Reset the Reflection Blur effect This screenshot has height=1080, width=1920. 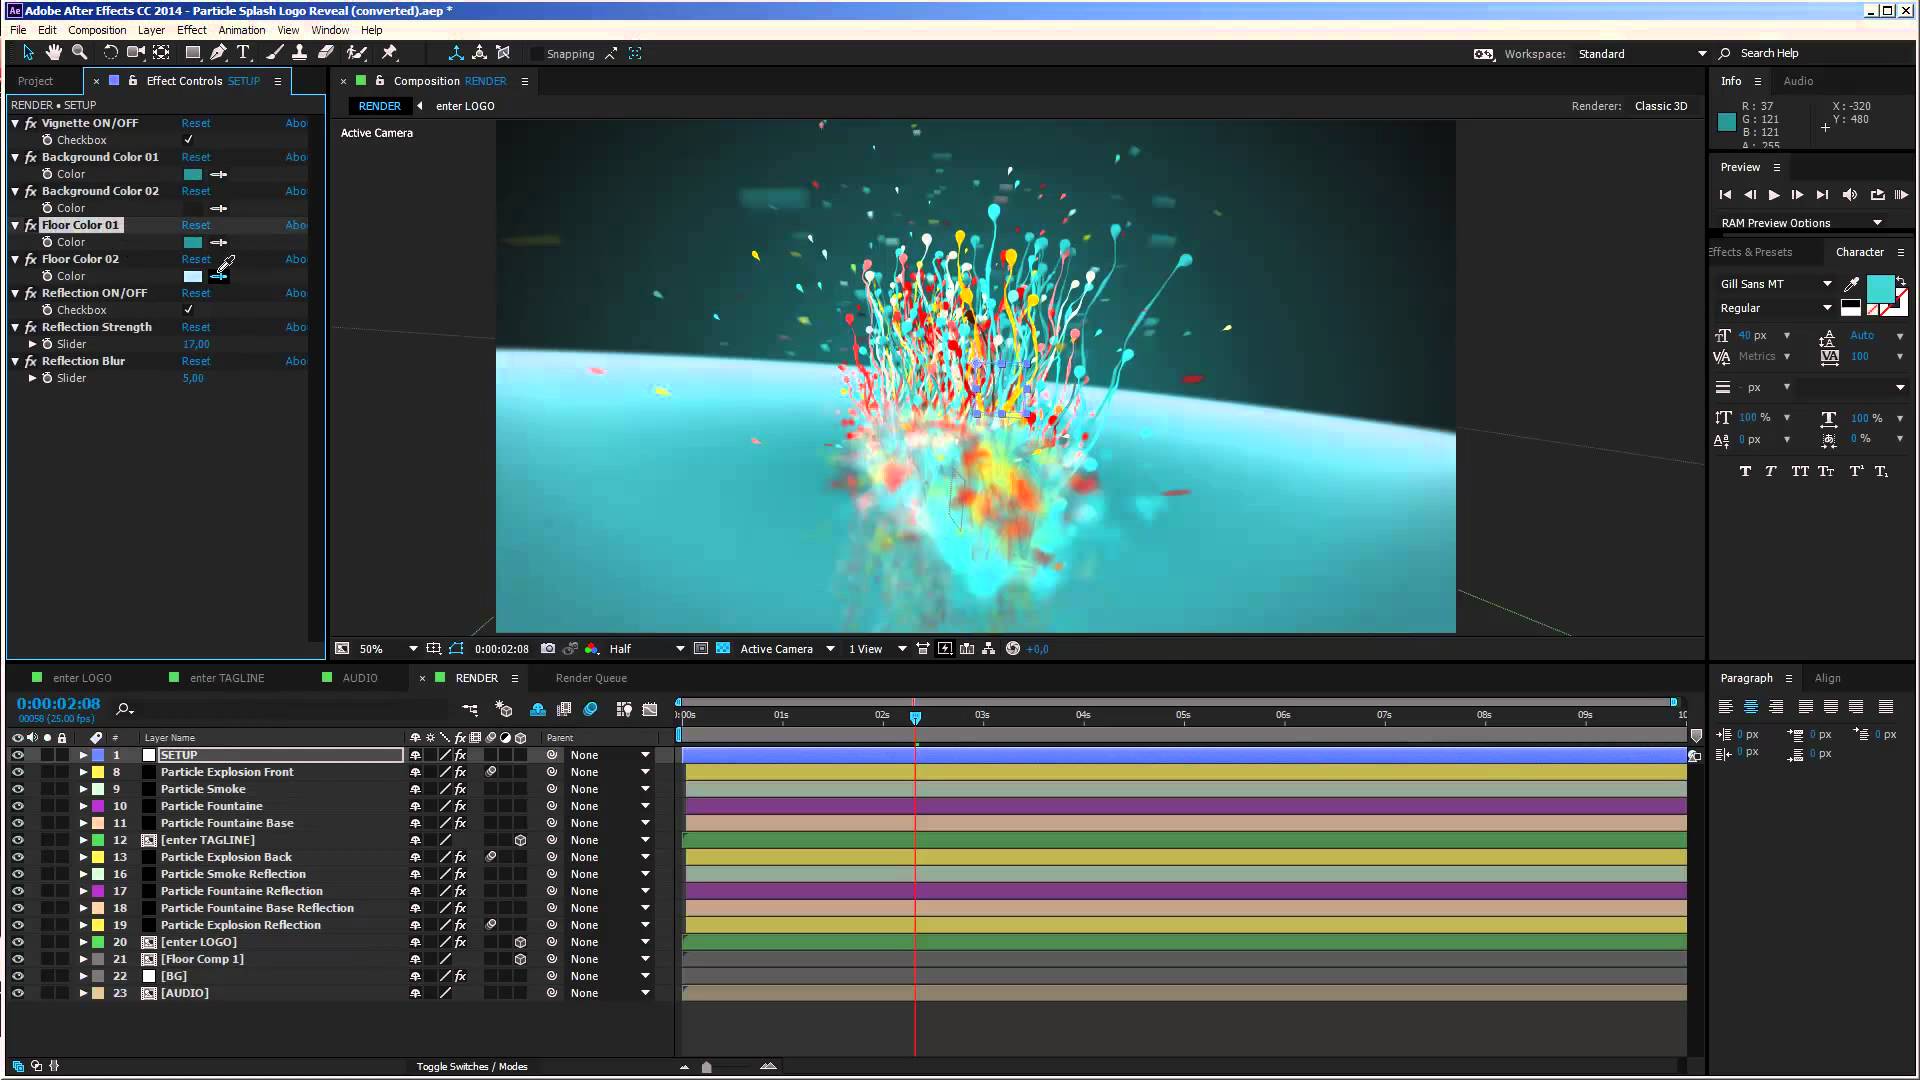coord(196,361)
